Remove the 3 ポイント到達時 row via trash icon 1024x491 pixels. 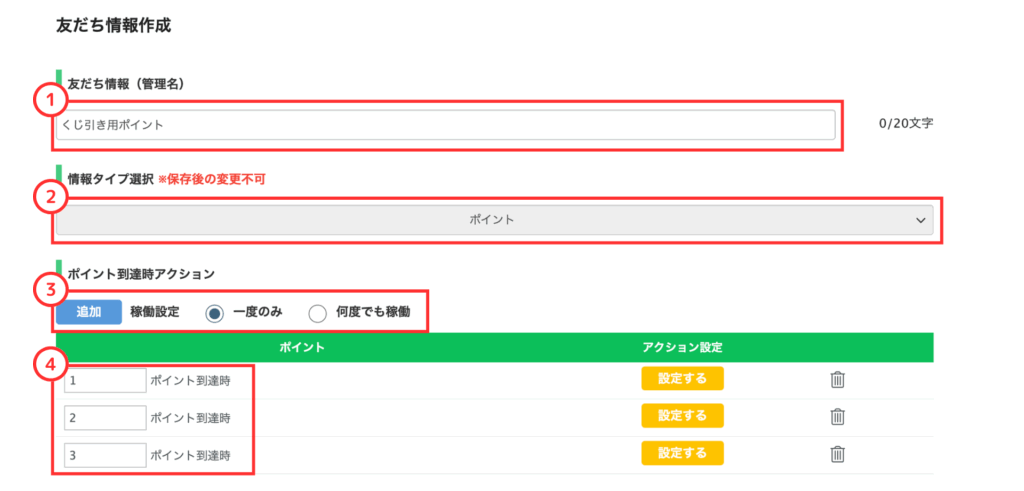pyautogui.click(x=837, y=454)
